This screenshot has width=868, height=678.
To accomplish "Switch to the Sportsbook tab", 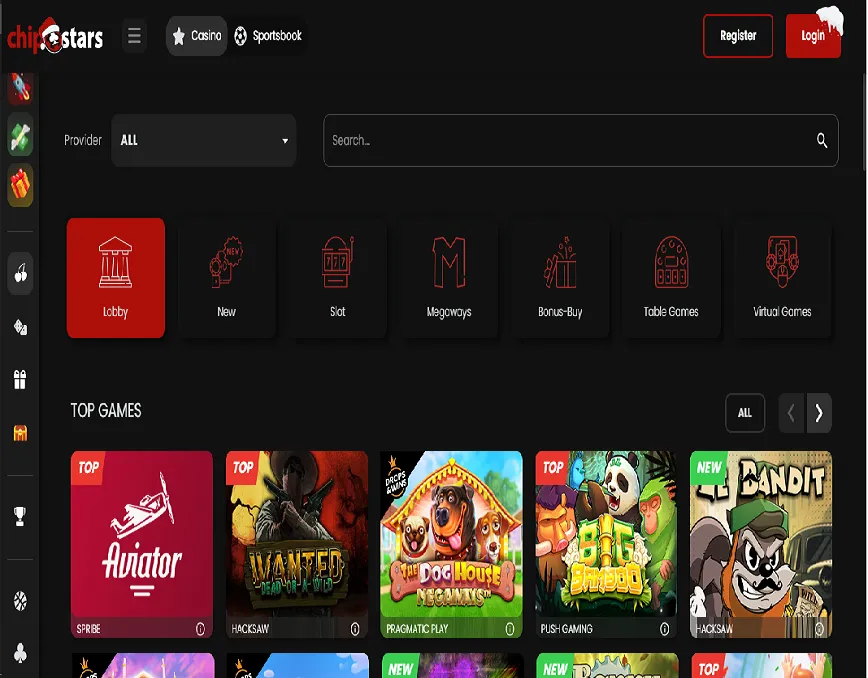I will coord(267,36).
